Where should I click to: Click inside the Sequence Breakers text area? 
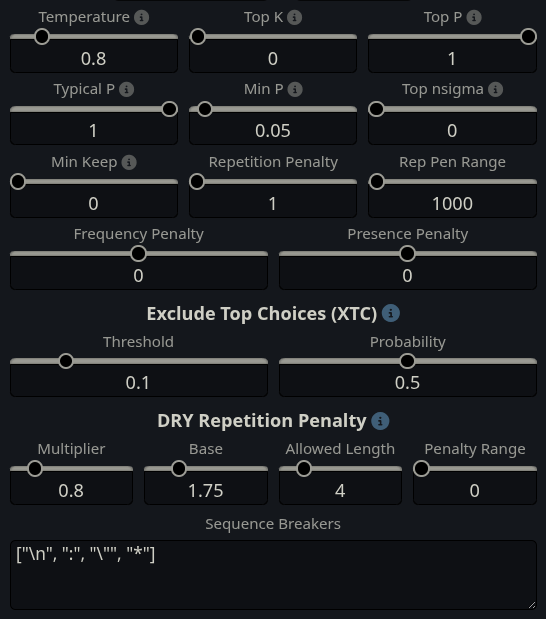click(x=273, y=575)
